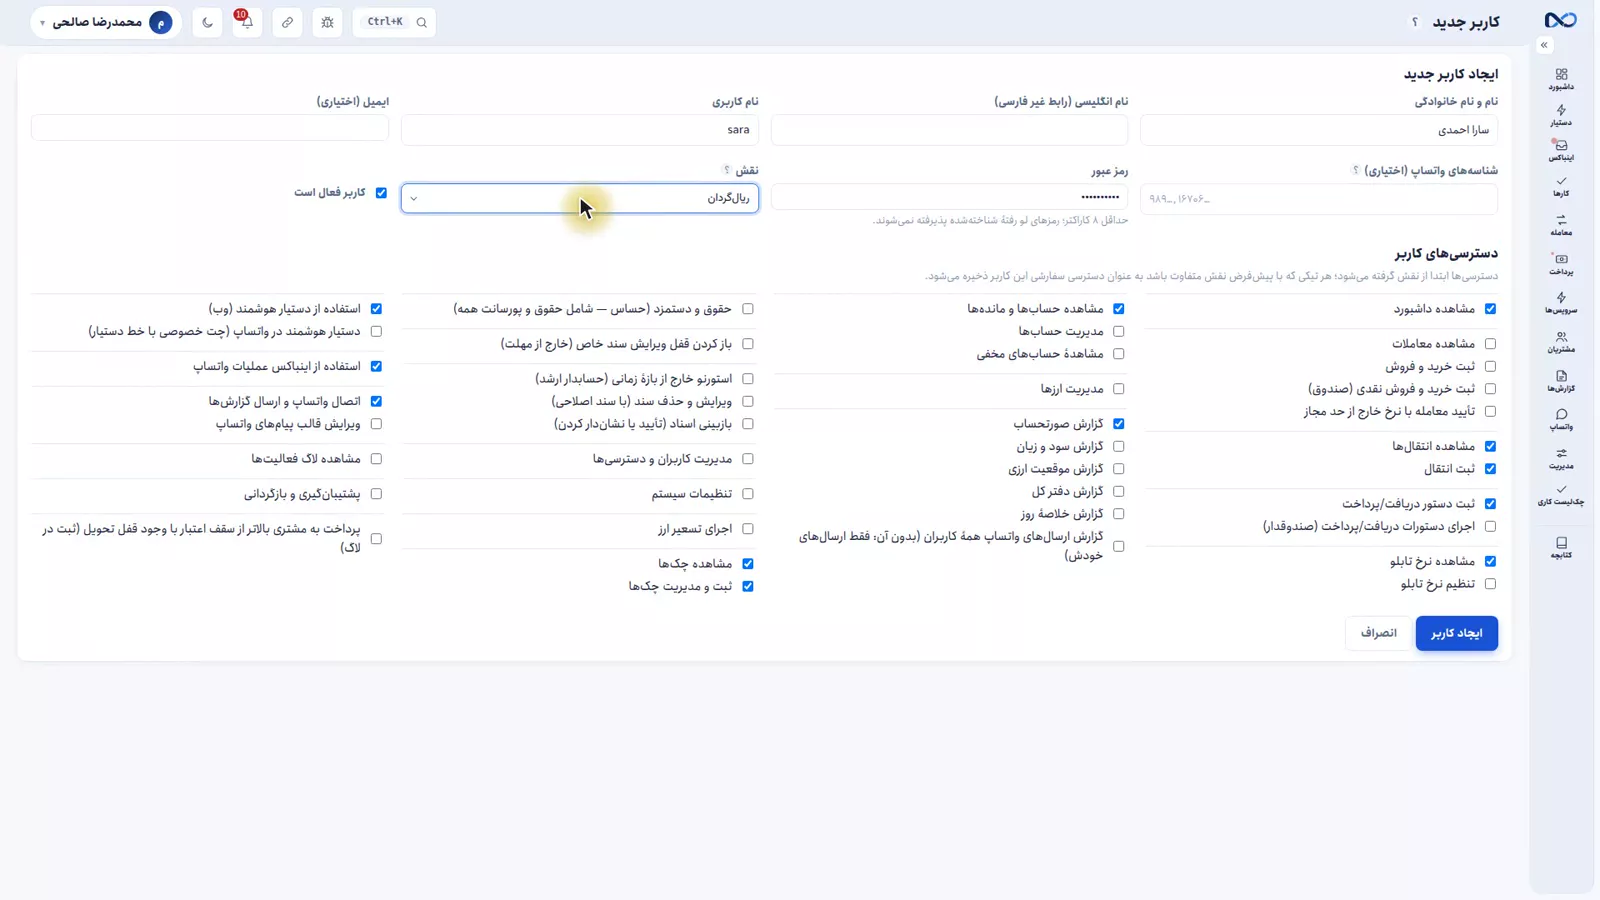Check the گزارش سود و زیان checkbox
This screenshot has width=1600, height=900.
1118,446
